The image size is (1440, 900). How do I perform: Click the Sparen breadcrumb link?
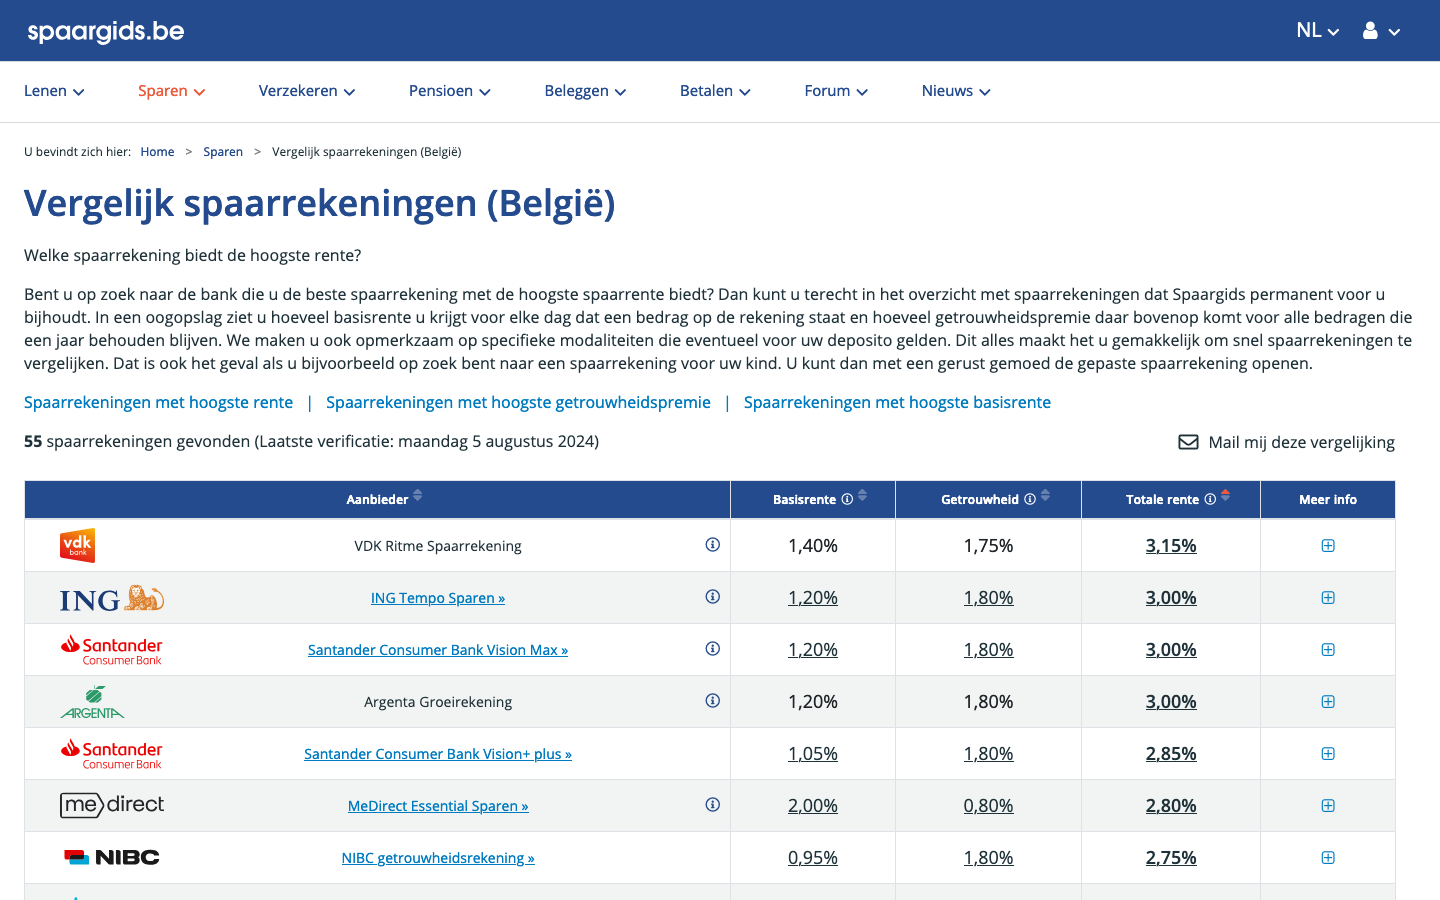pos(223,152)
